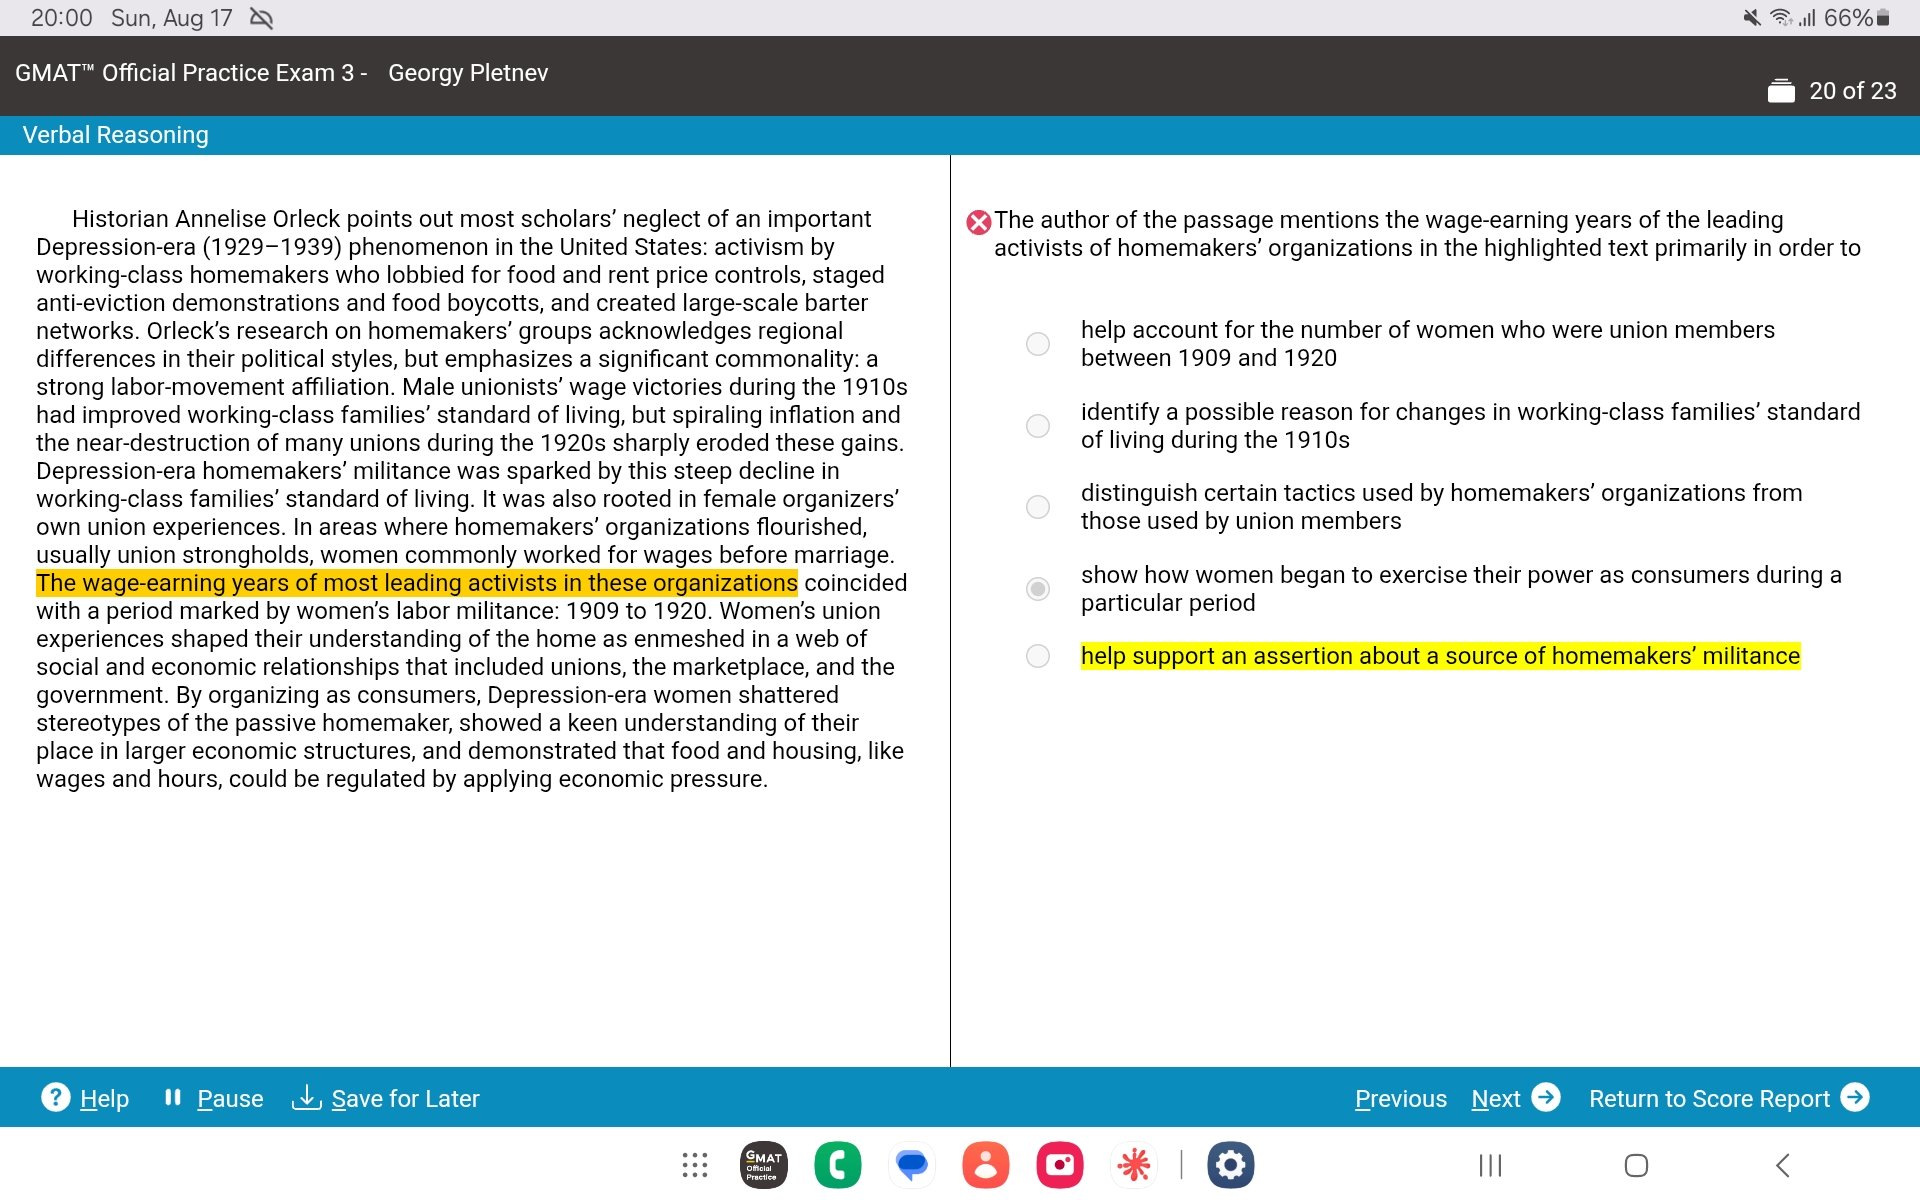Open the app drawer grid icon
This screenshot has height=1200, width=1920.
click(x=694, y=1164)
